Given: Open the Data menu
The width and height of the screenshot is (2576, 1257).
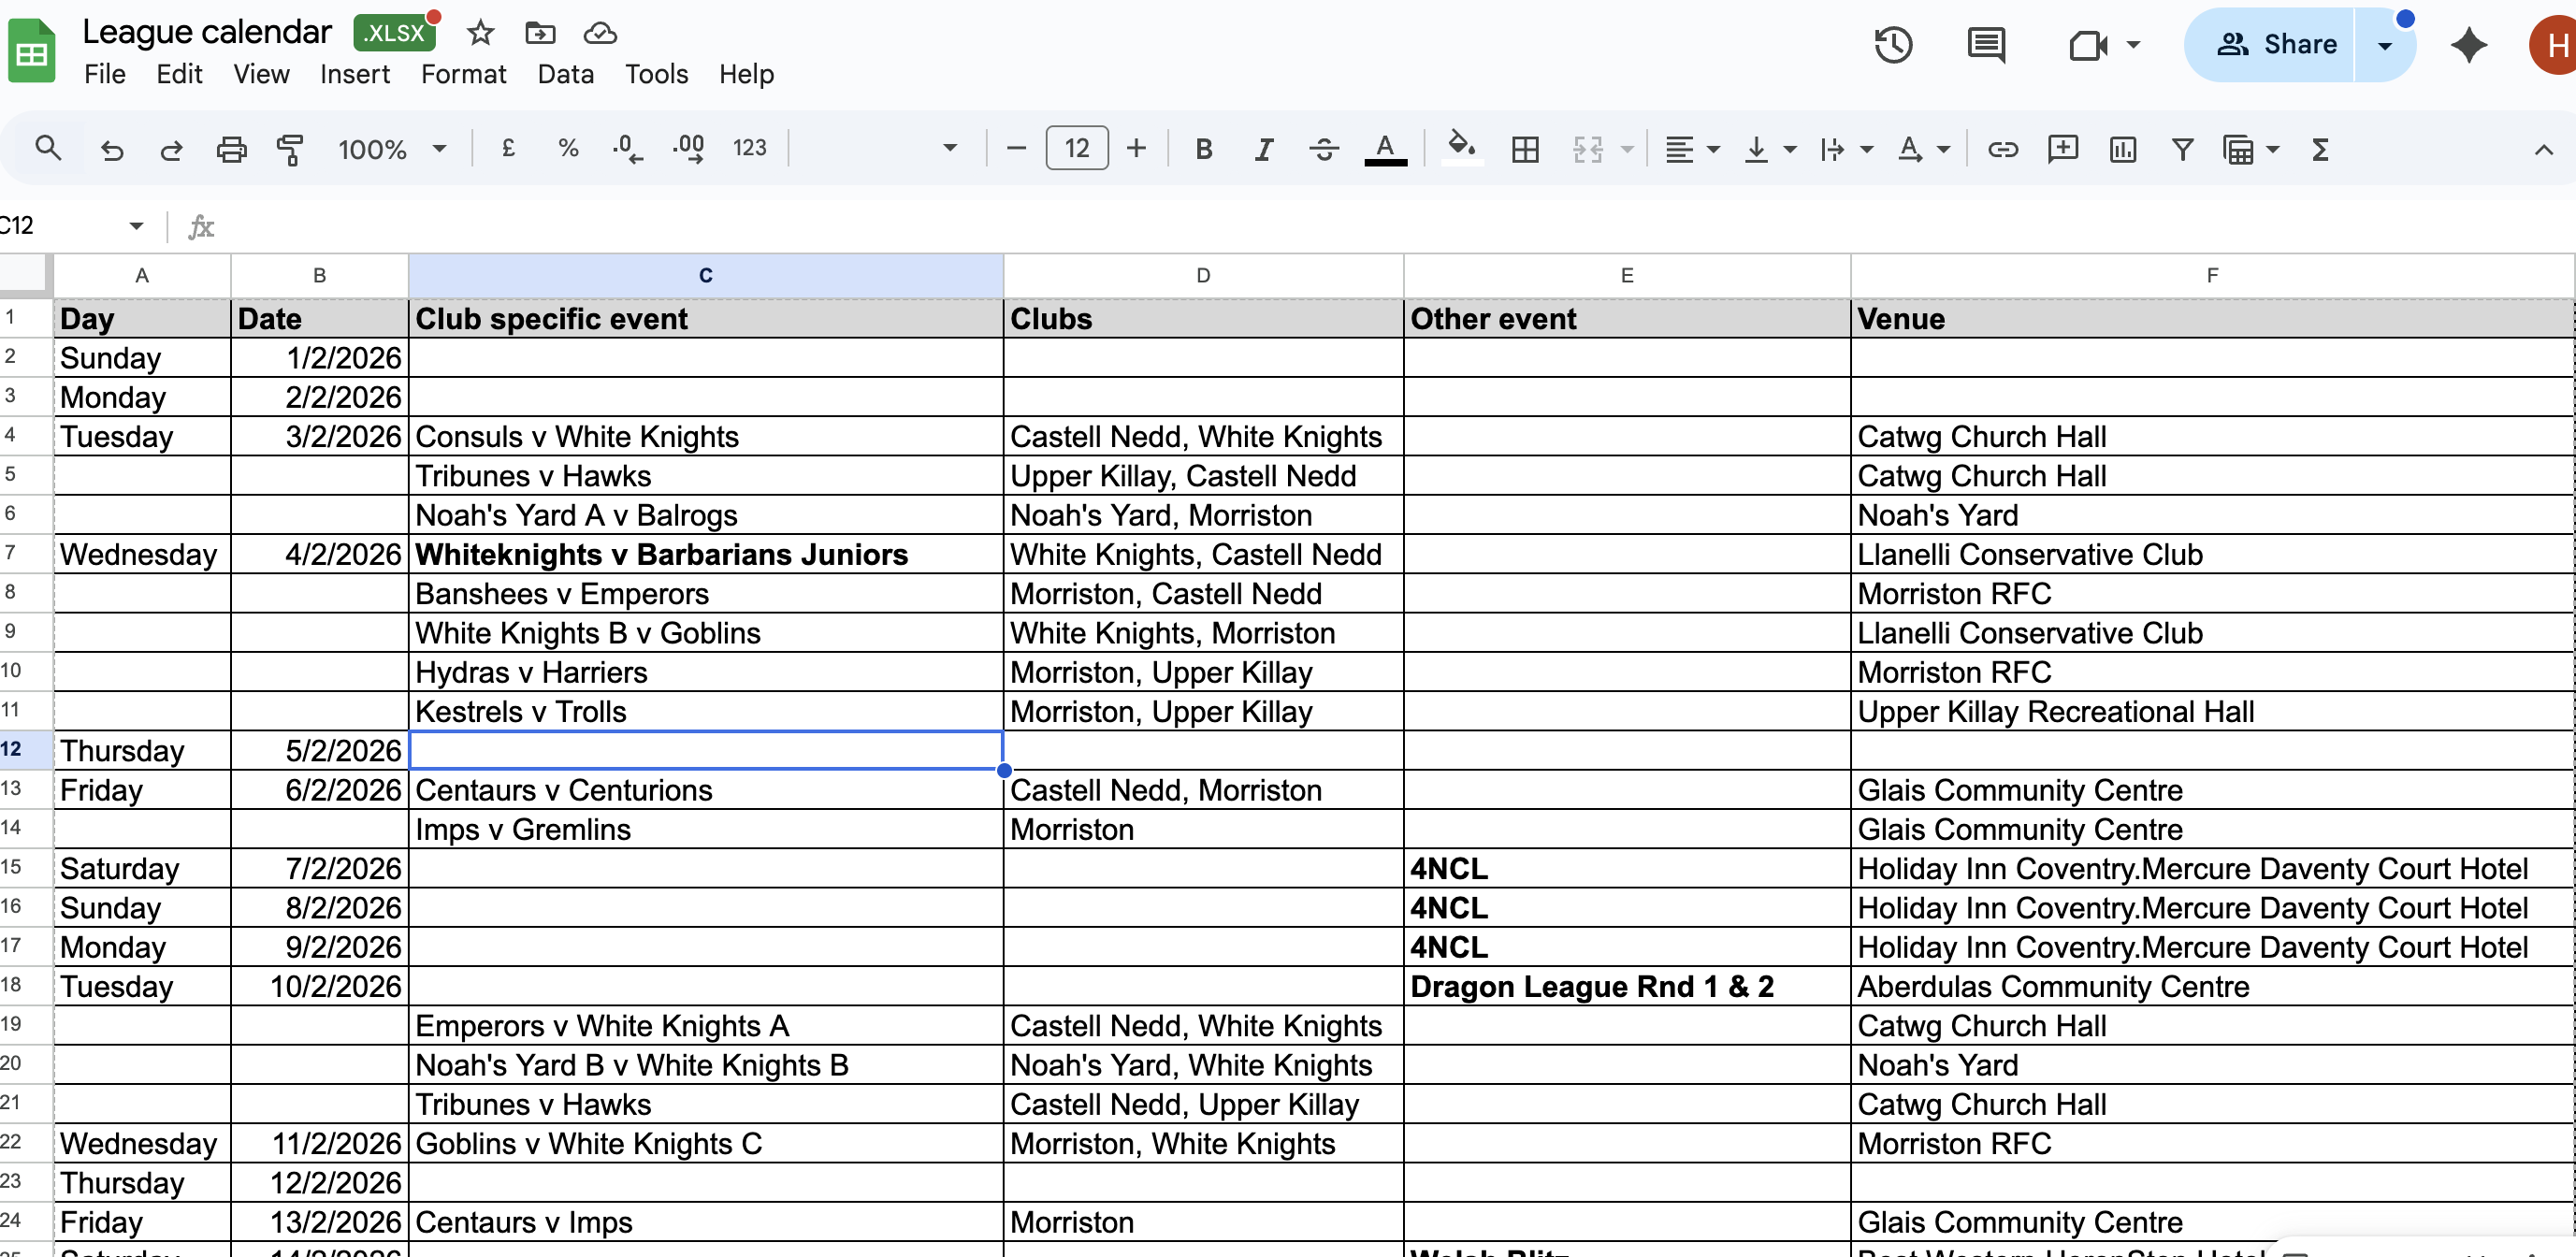Looking at the screenshot, I should (x=565, y=74).
